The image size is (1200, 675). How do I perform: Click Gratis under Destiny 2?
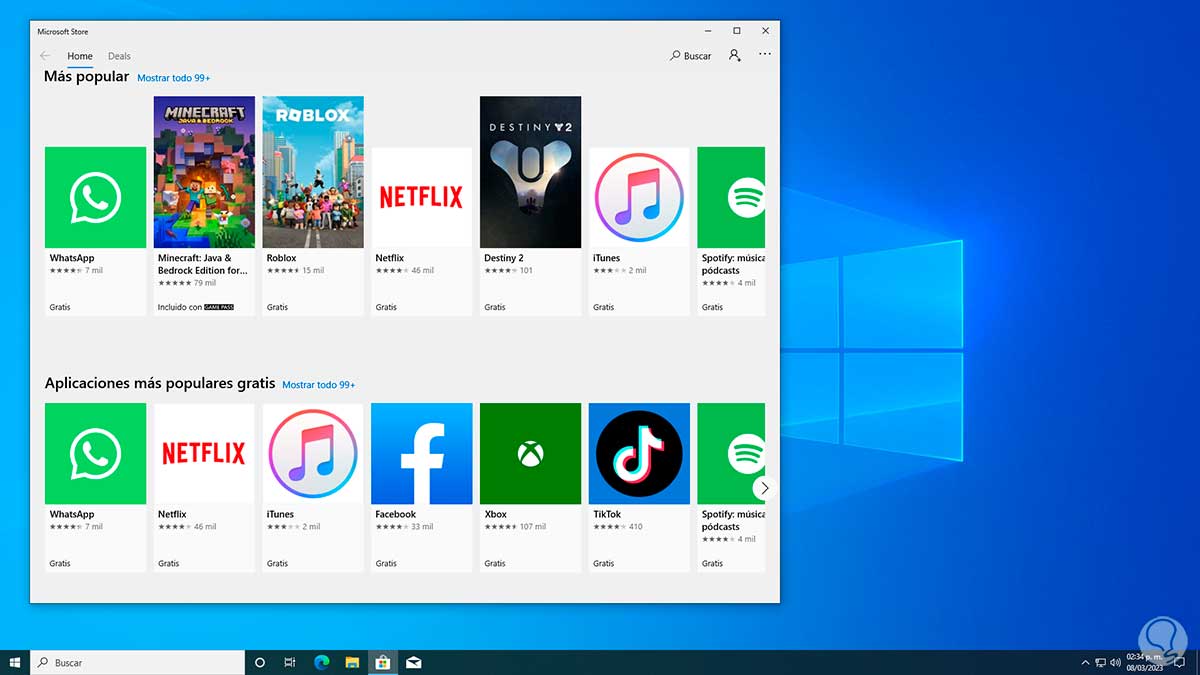click(x=495, y=307)
